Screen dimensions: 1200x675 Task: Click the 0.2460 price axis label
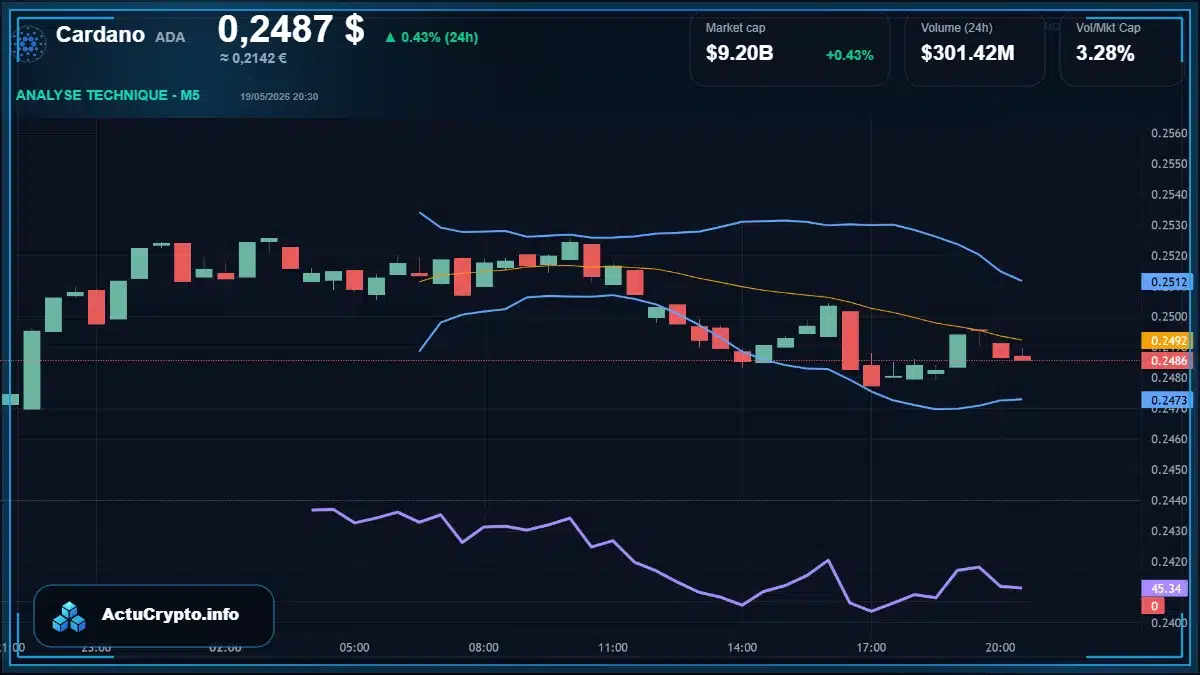pos(1168,439)
